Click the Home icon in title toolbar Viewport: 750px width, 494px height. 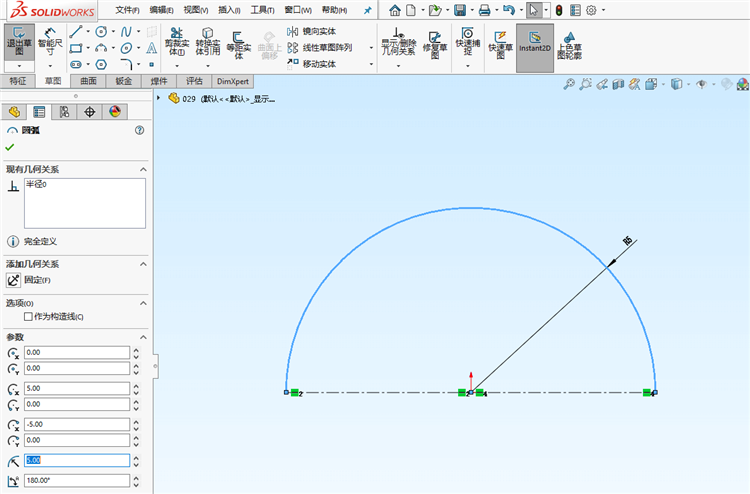395,10
